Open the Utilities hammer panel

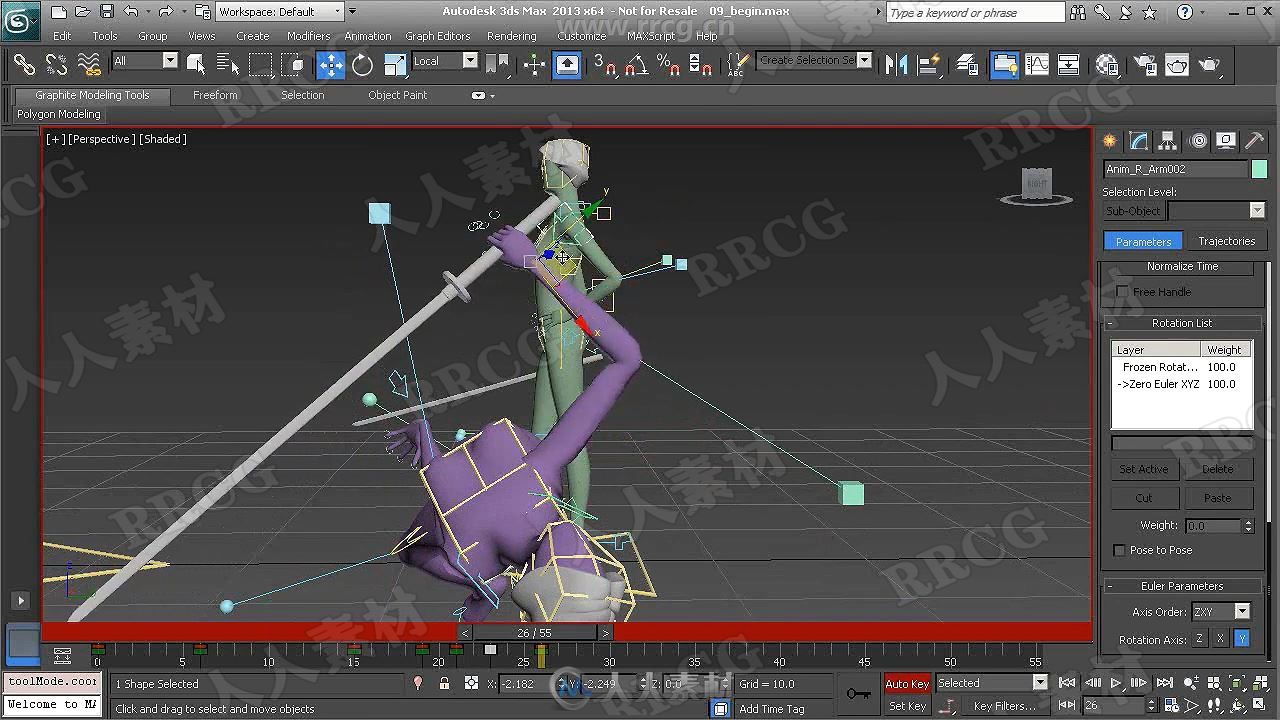click(x=1254, y=140)
